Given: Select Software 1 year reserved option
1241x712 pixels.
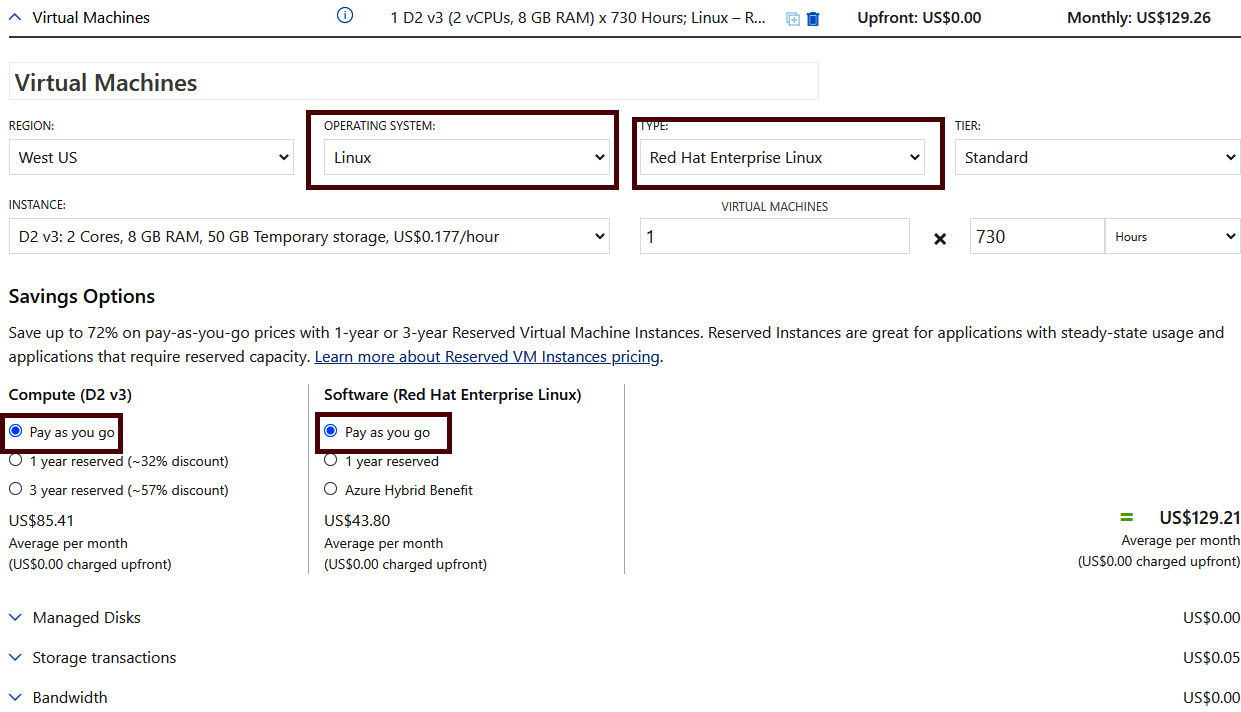Looking at the screenshot, I should (331, 460).
